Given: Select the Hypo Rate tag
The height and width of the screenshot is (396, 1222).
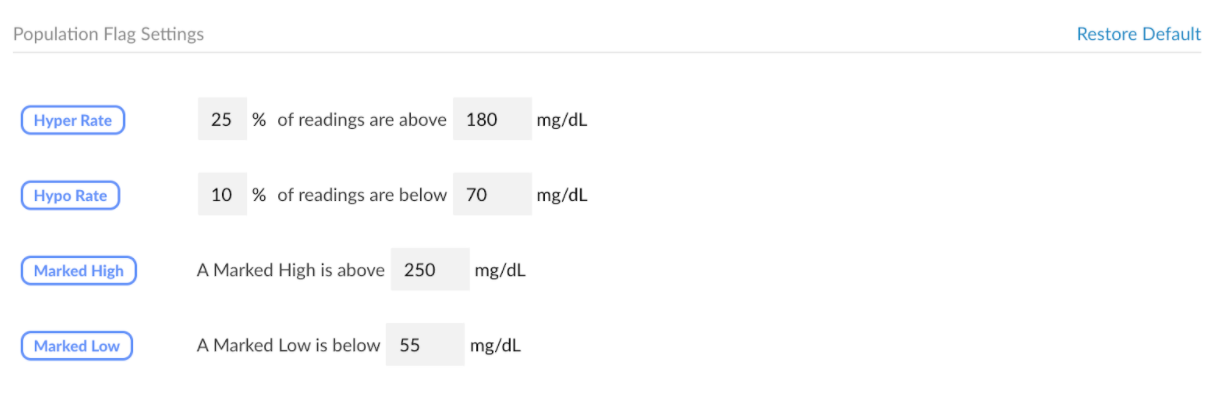Looking at the screenshot, I should [x=70, y=195].
